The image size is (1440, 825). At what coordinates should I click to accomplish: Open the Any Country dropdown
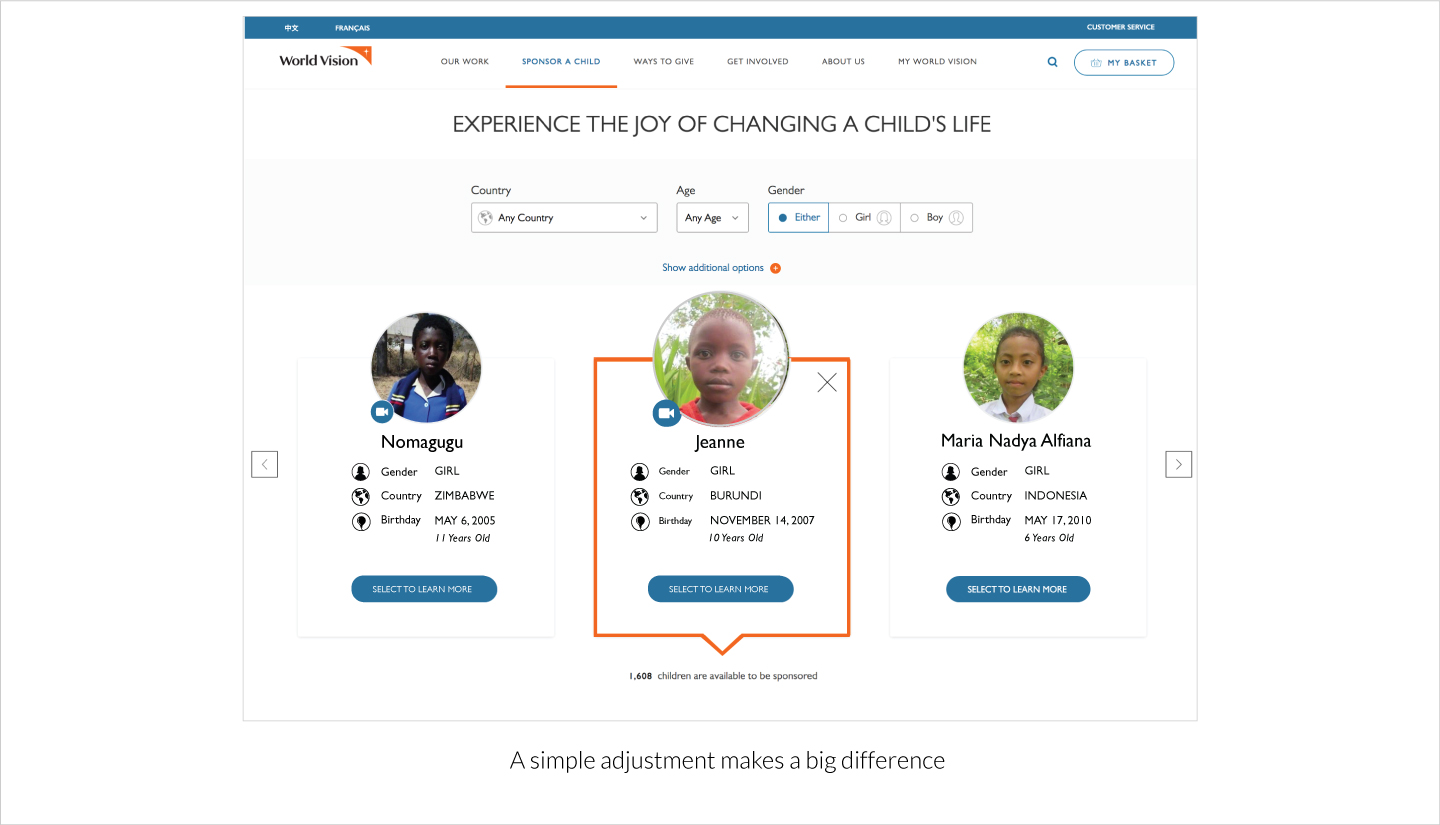564,218
